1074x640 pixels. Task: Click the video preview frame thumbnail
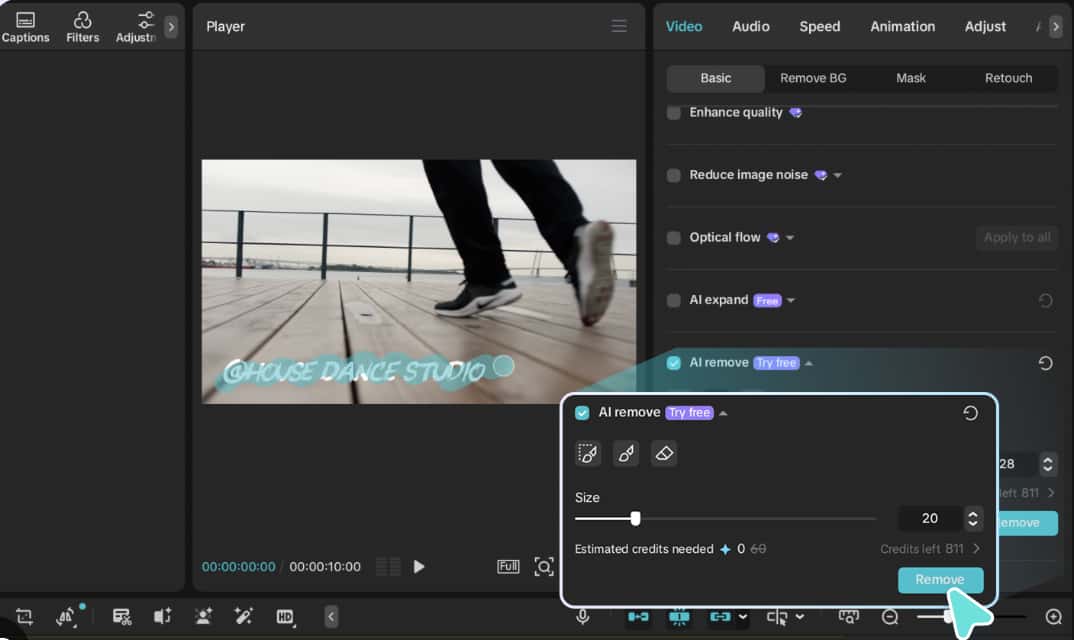(419, 282)
